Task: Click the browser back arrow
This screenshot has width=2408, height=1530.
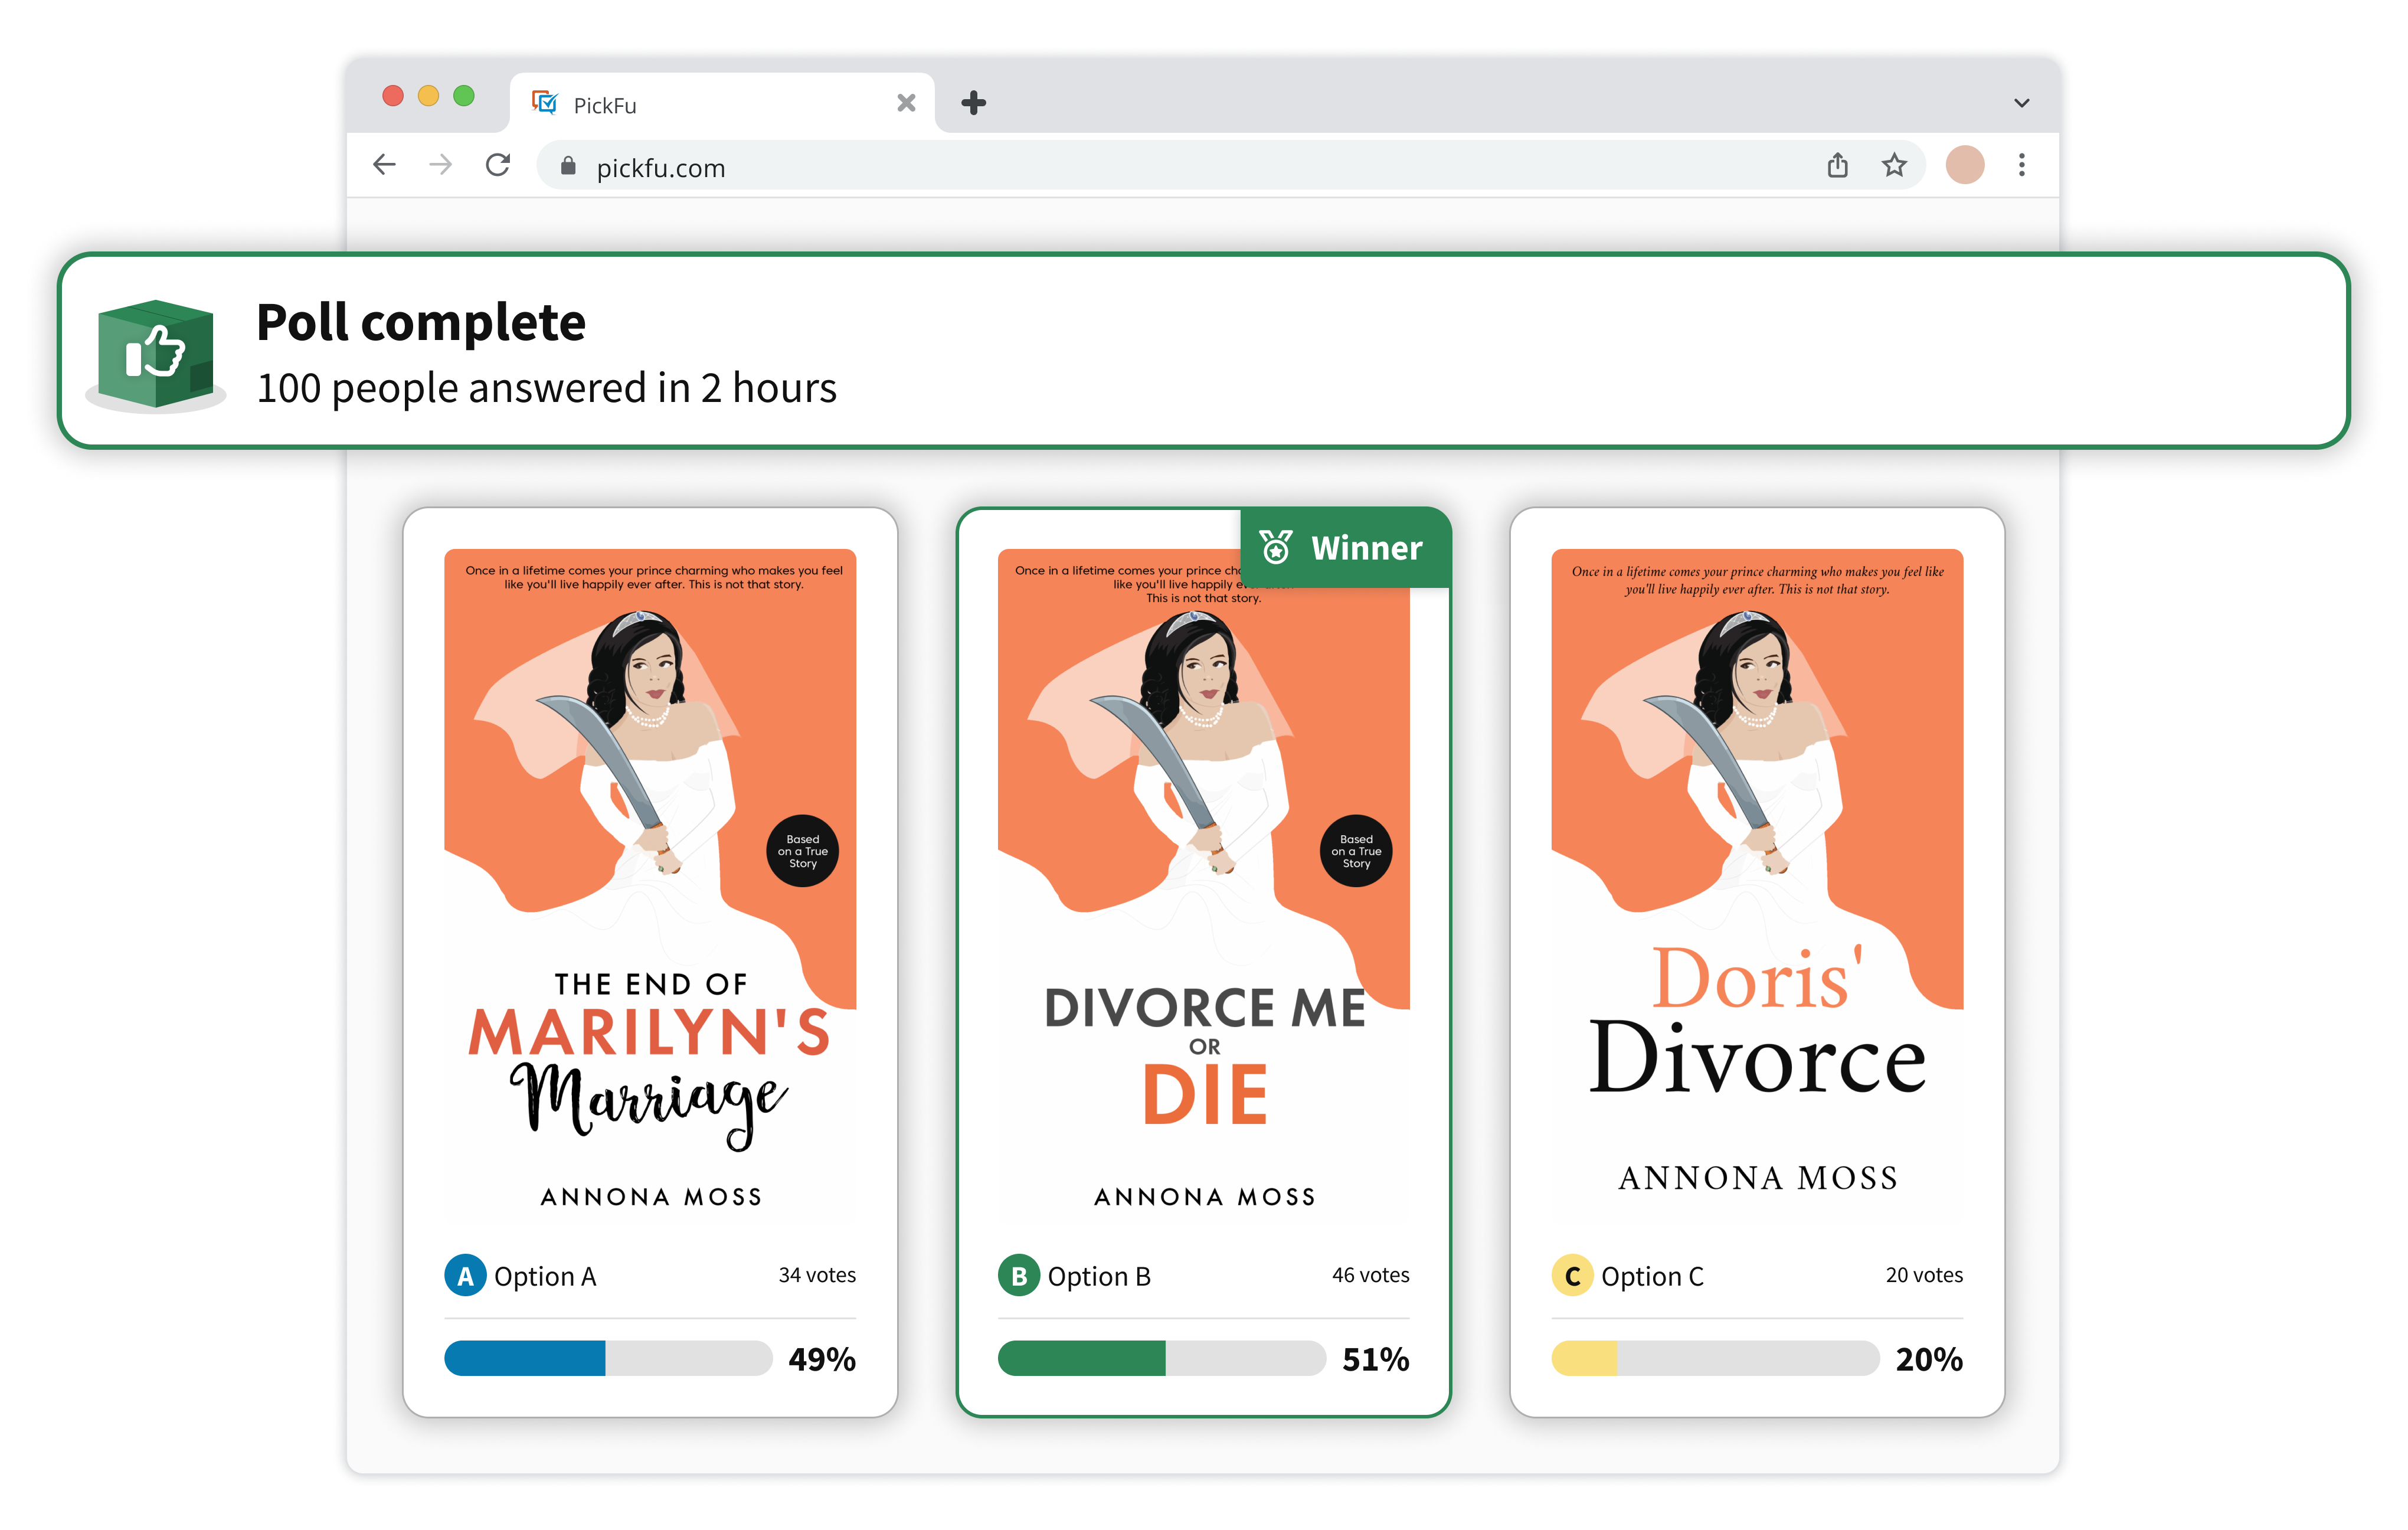Action: 385,165
